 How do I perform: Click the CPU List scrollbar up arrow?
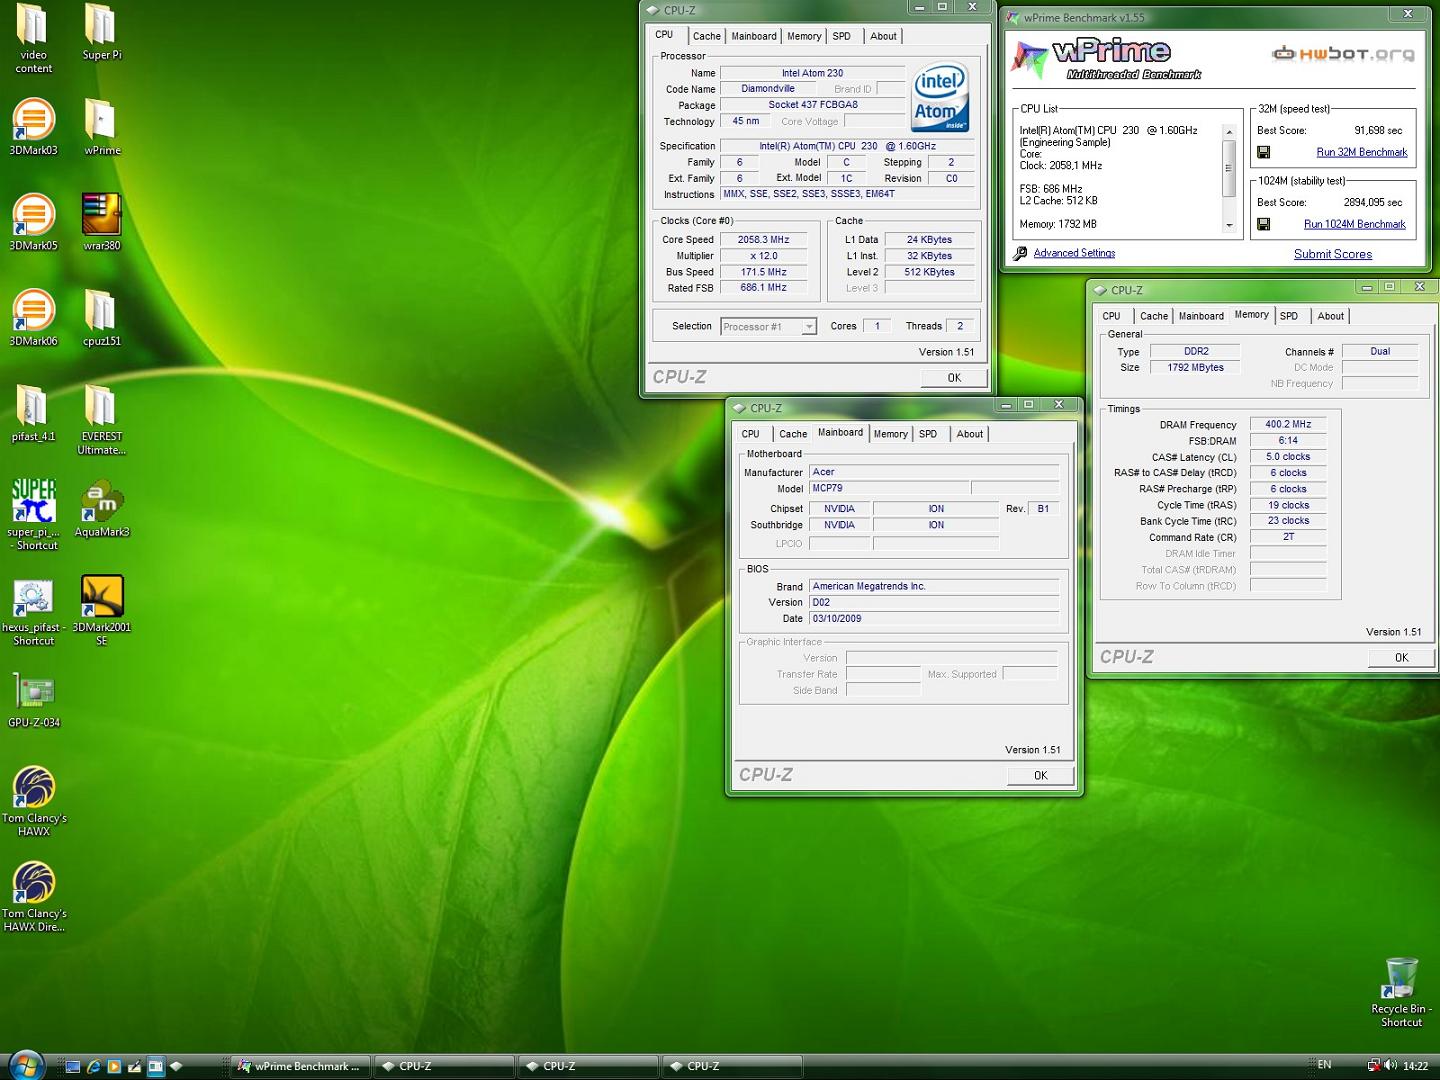[1229, 132]
